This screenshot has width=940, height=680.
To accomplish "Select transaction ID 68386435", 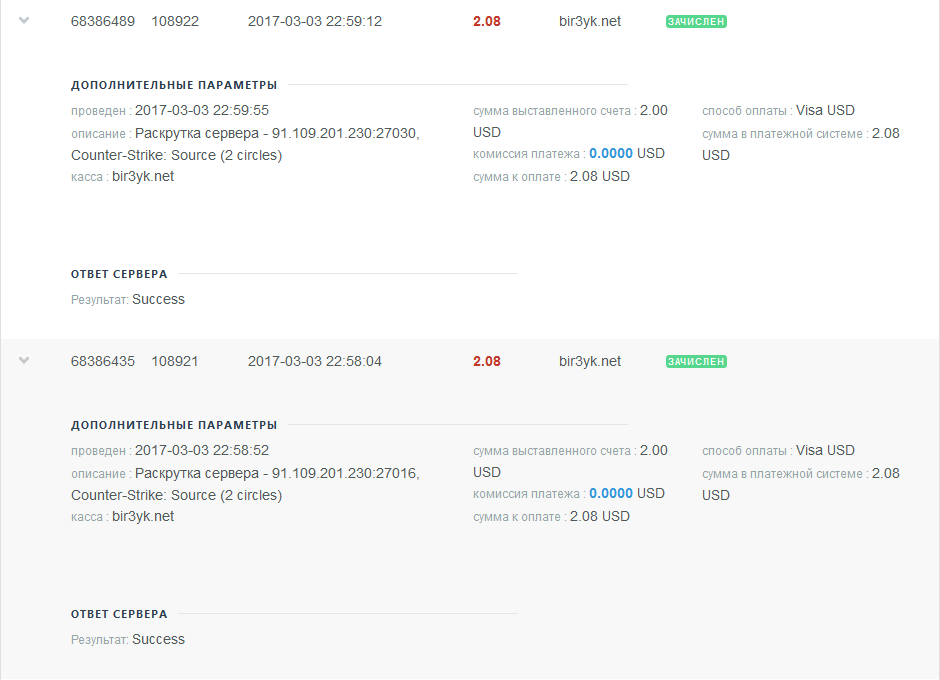I will click(103, 361).
